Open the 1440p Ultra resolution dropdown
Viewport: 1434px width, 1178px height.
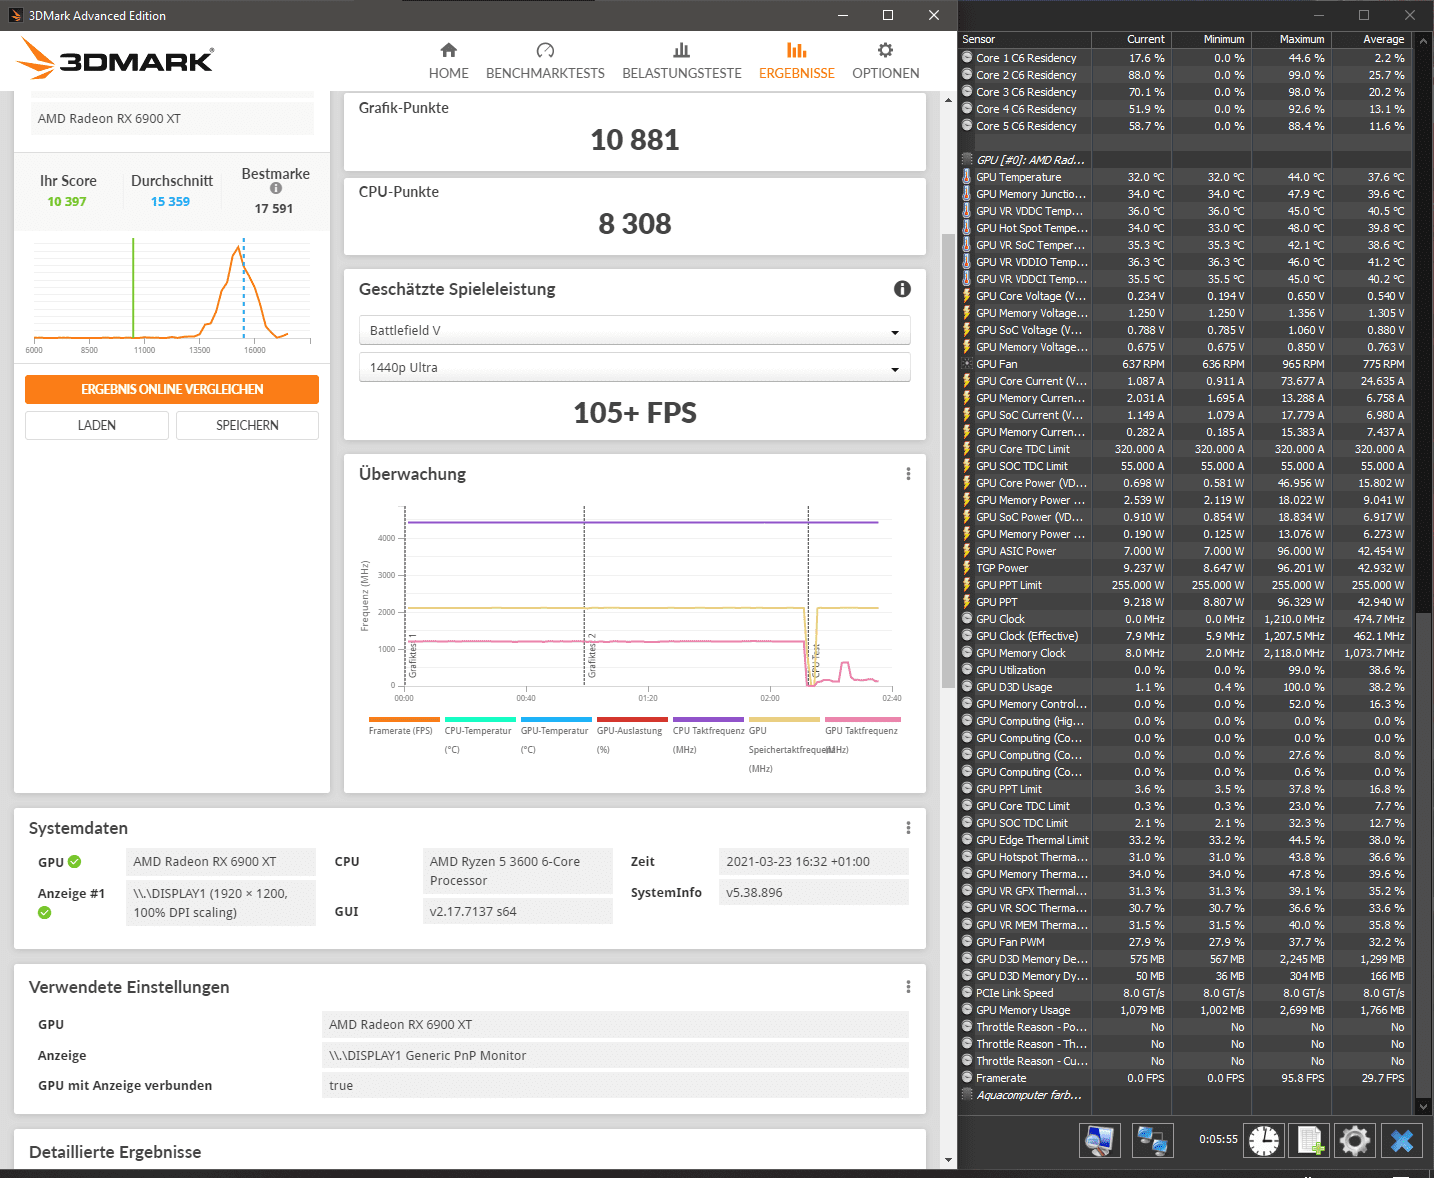(635, 367)
